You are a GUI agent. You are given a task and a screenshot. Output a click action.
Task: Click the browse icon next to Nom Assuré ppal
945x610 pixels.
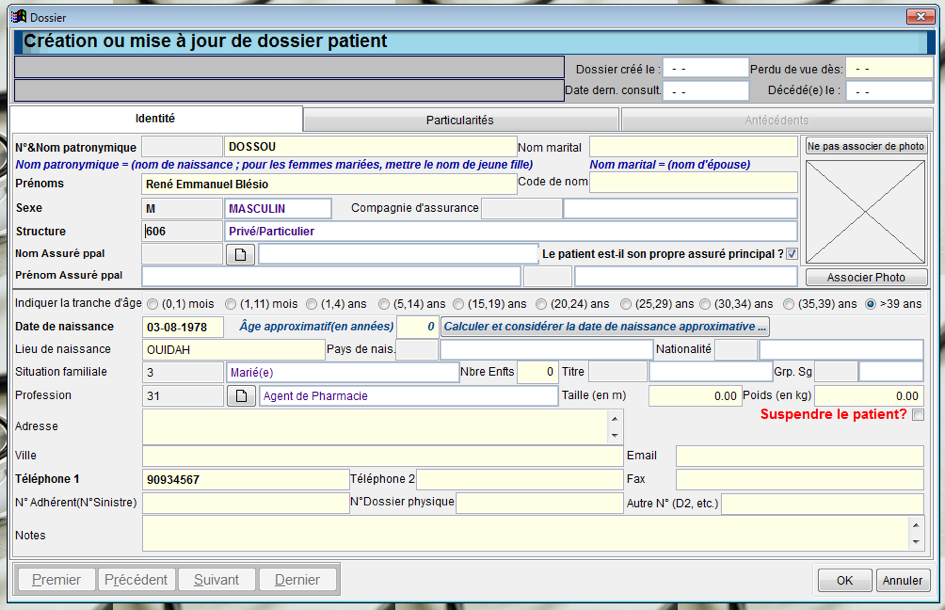[x=240, y=255]
